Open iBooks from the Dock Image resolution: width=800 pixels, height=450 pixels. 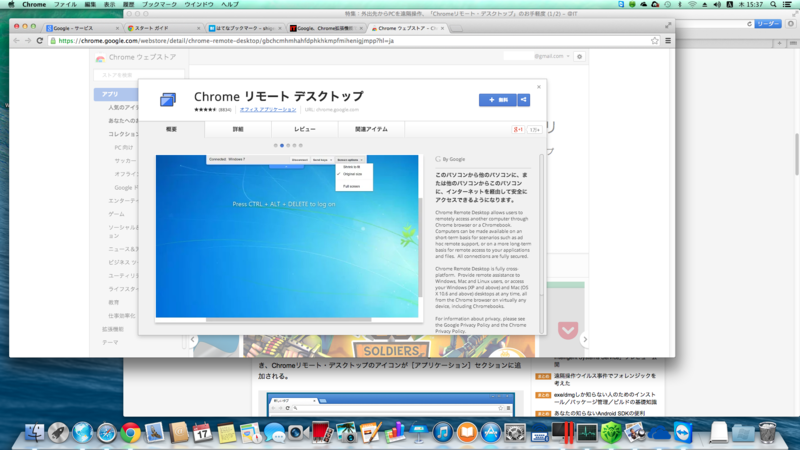coord(467,433)
